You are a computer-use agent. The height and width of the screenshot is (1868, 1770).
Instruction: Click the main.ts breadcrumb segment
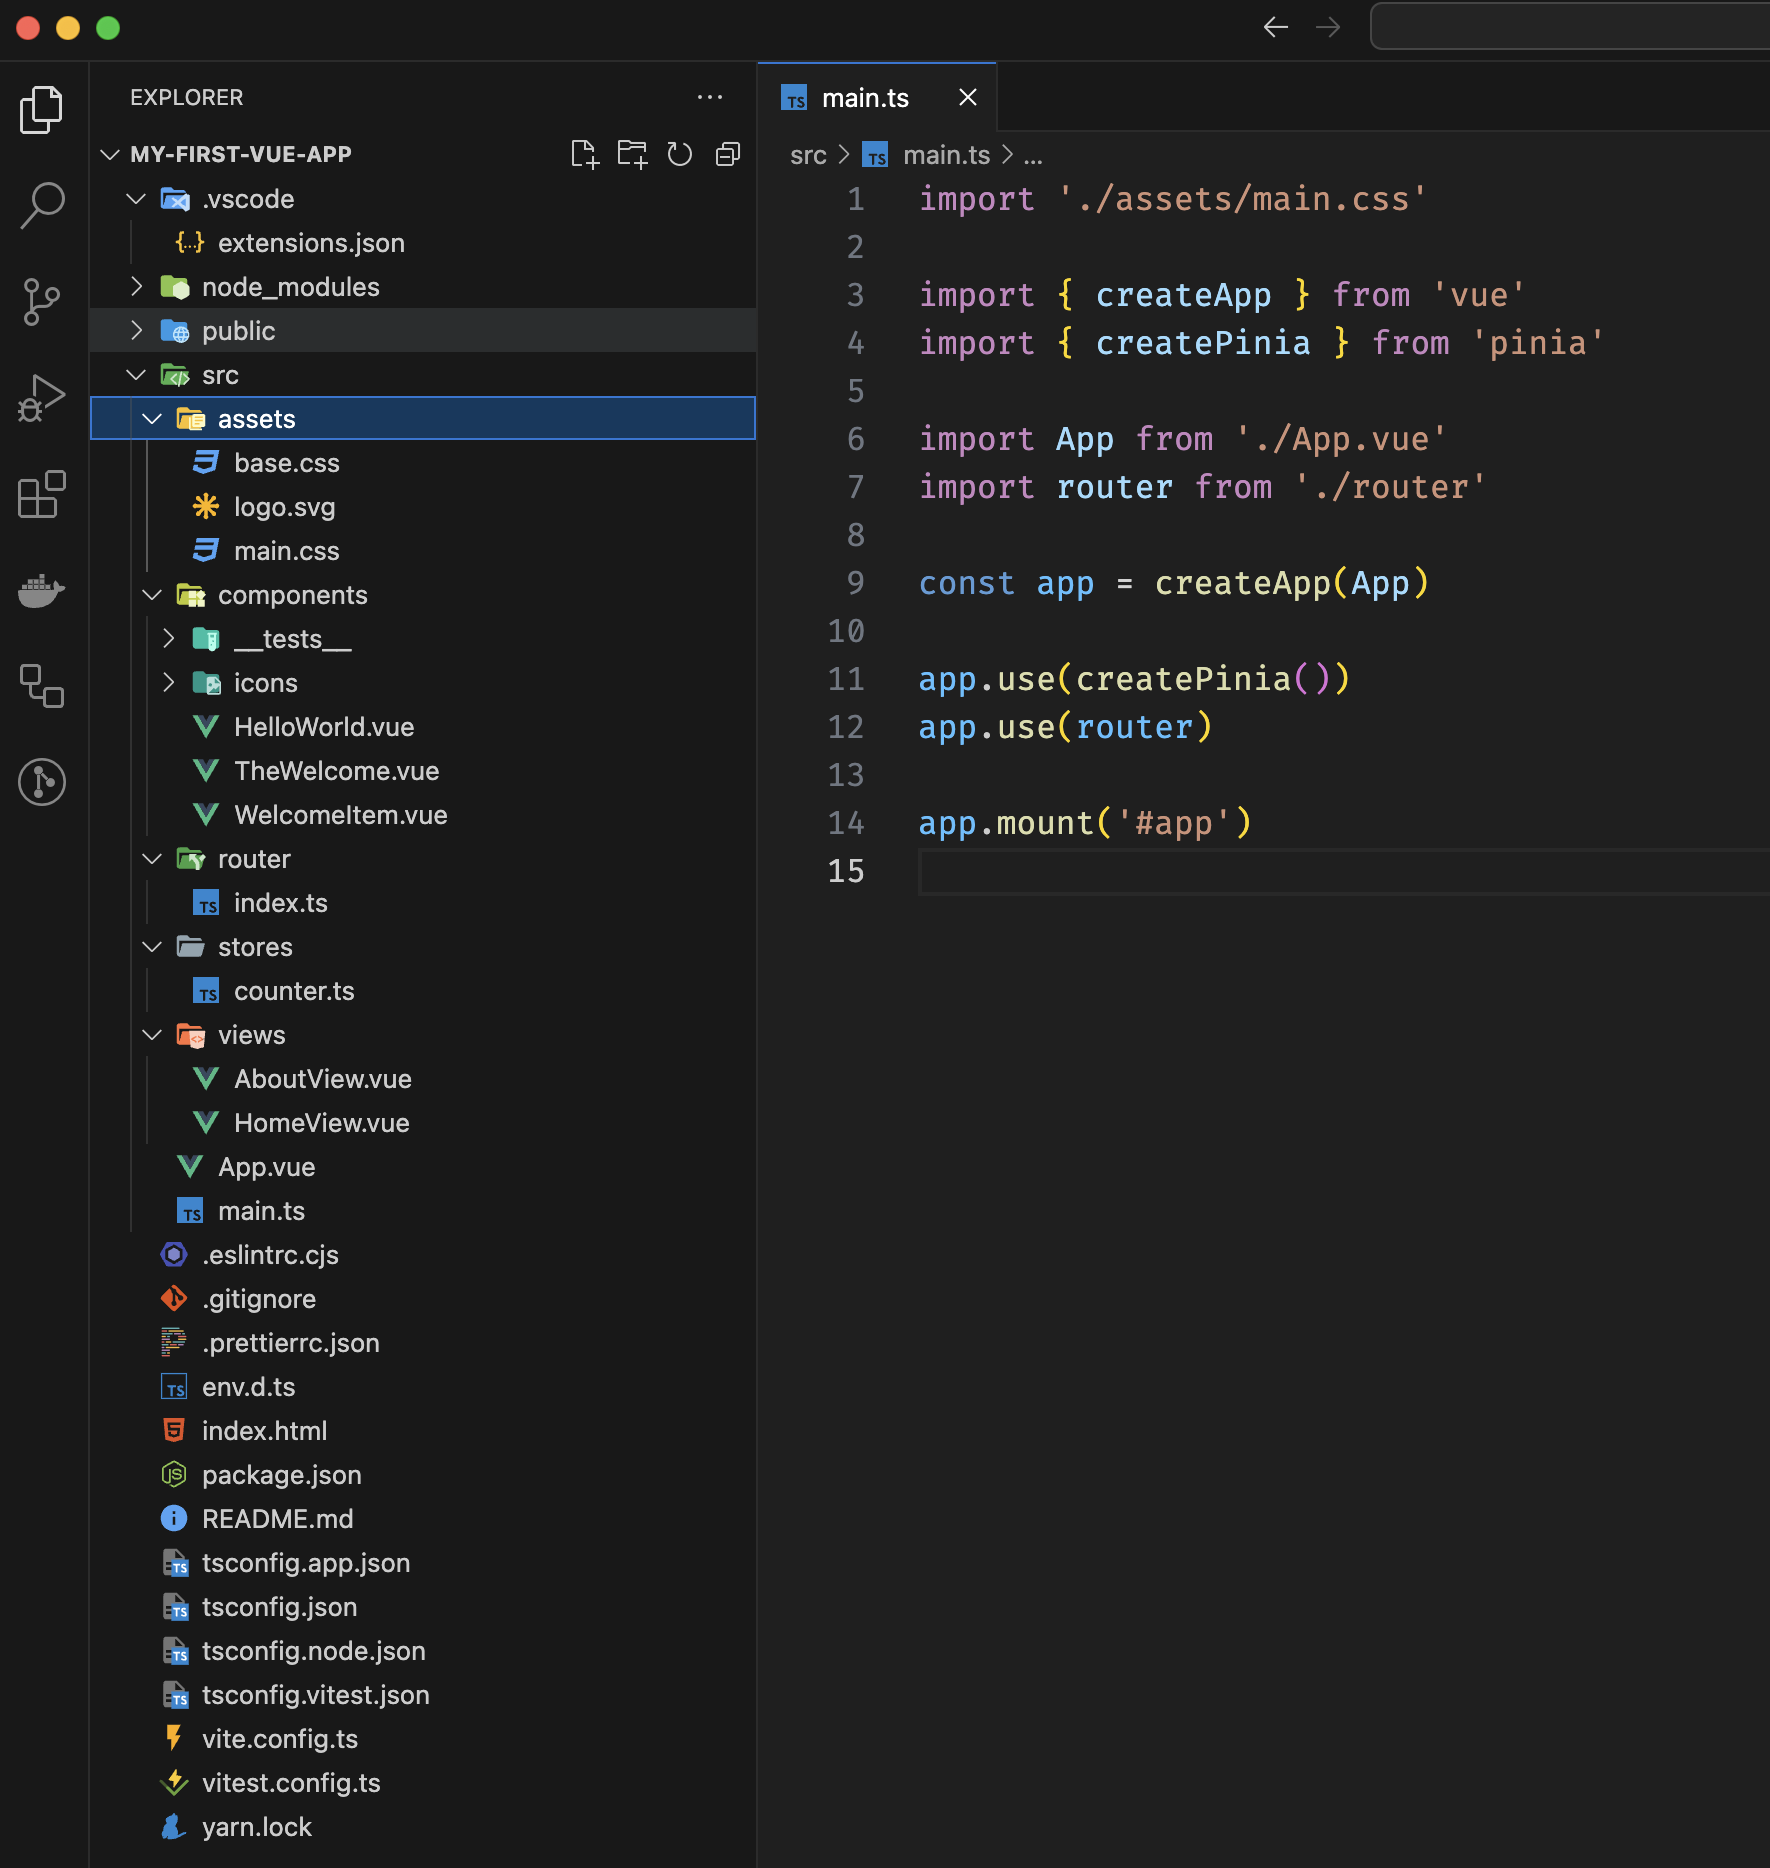(946, 155)
